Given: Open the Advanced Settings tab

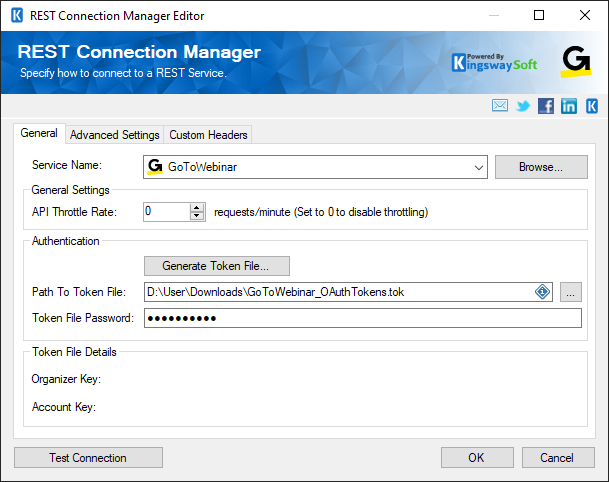Looking at the screenshot, I should pos(115,135).
